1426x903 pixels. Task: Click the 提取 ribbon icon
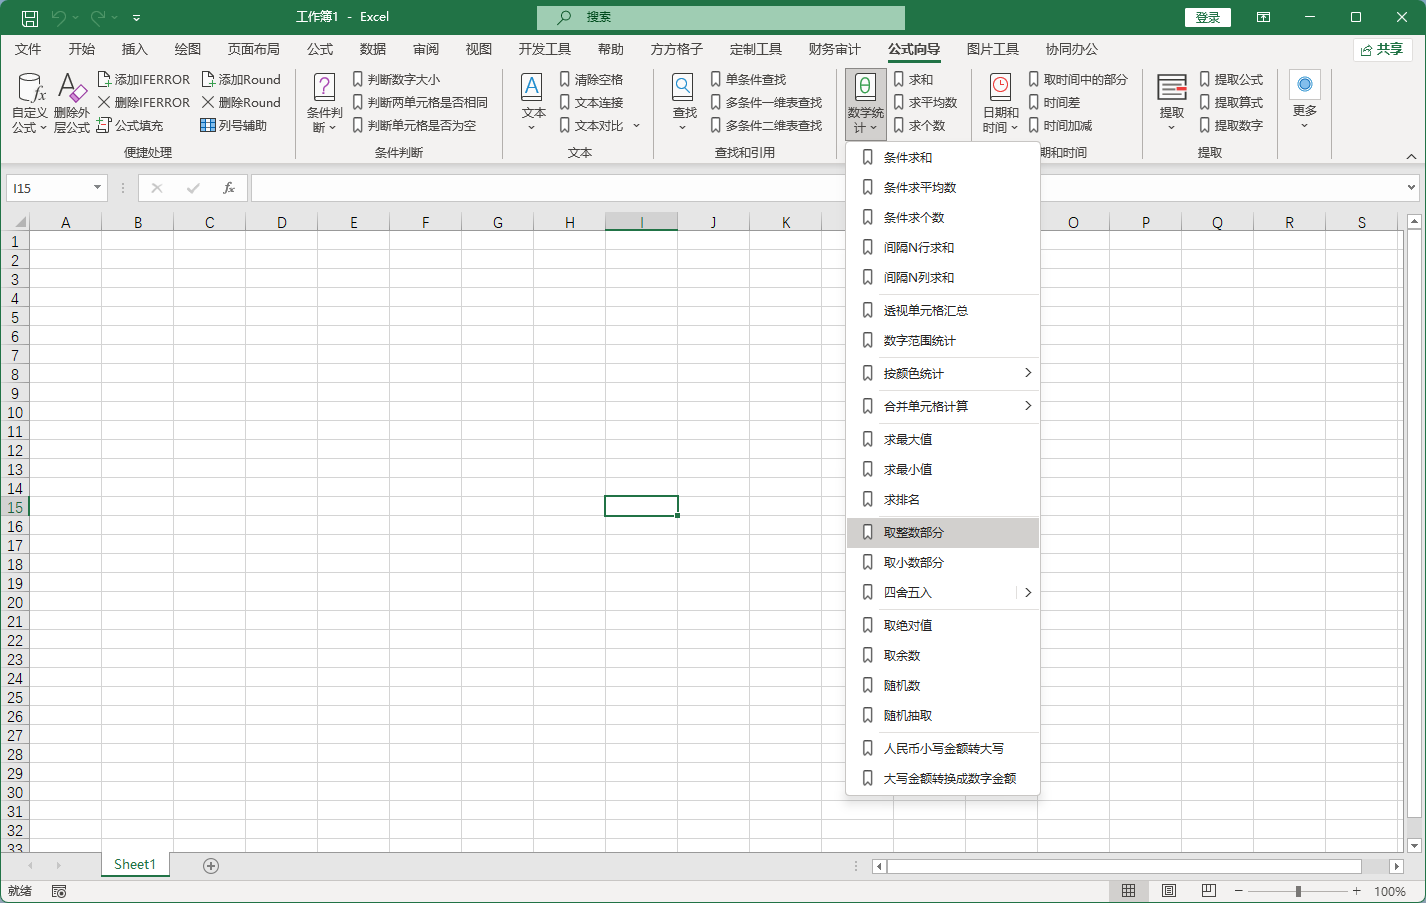tap(1171, 90)
